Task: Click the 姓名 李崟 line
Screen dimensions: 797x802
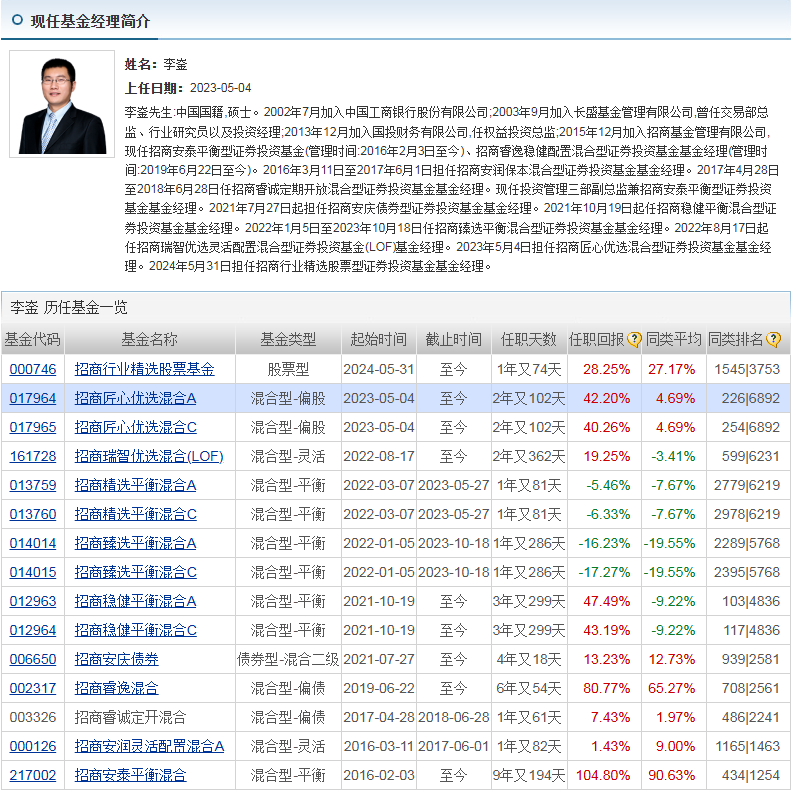Action: tap(156, 64)
